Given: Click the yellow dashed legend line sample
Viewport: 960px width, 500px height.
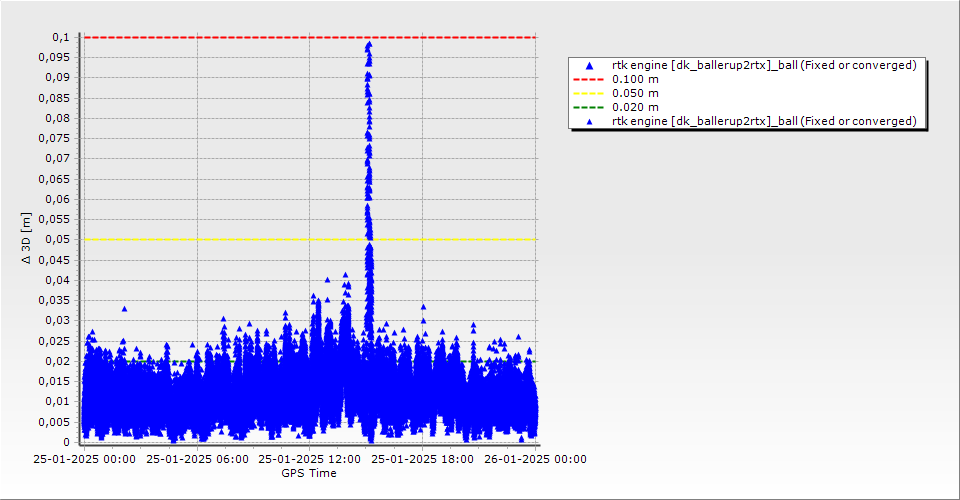Looking at the screenshot, I should point(588,94).
